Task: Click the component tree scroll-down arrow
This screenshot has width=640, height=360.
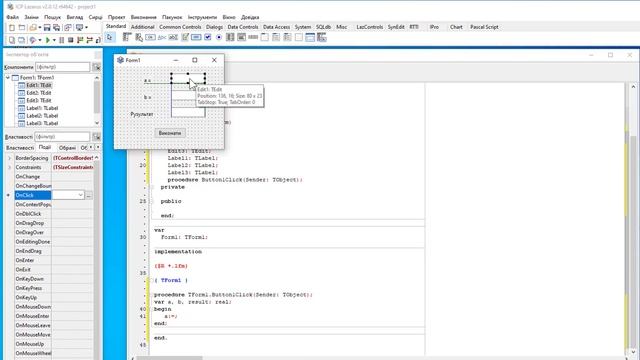Action: [97, 123]
